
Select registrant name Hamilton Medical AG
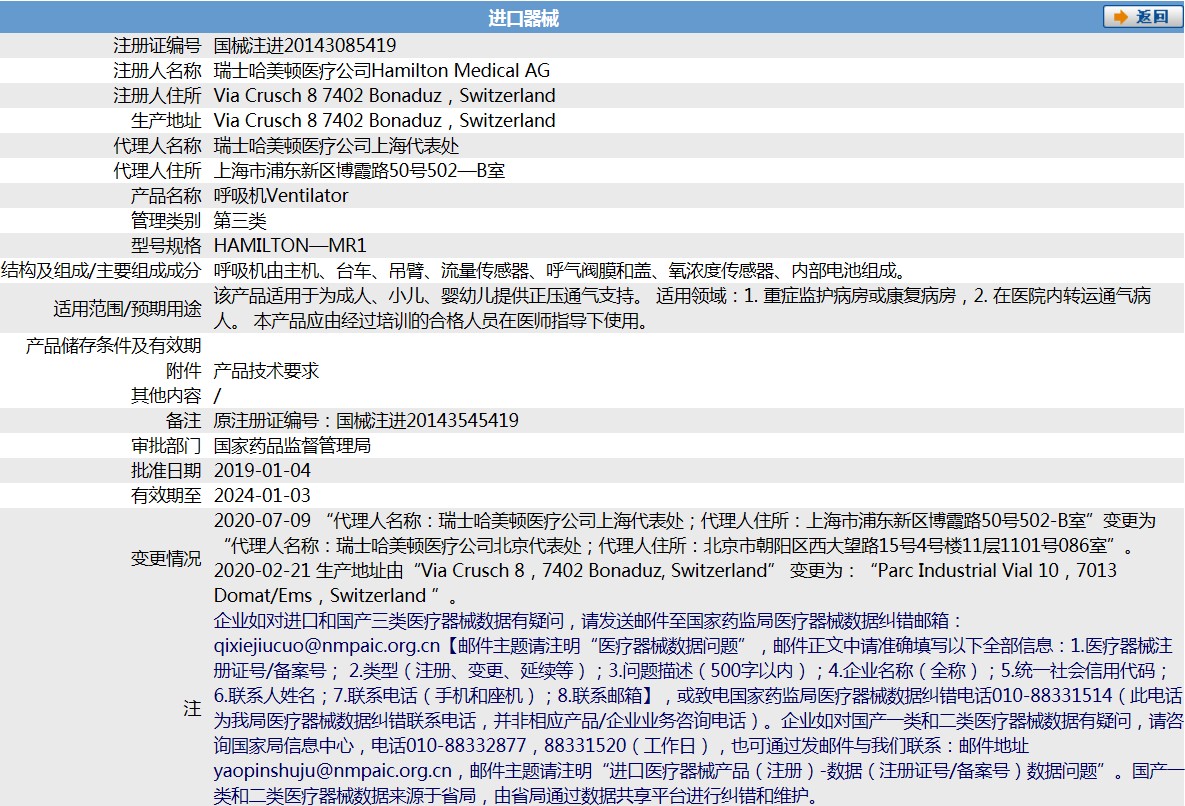click(461, 70)
